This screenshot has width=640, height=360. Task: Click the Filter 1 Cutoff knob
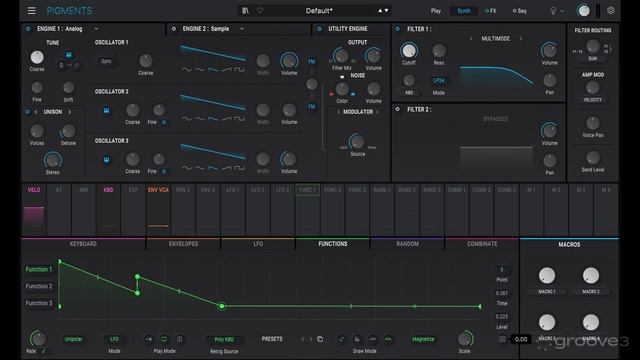tap(409, 51)
